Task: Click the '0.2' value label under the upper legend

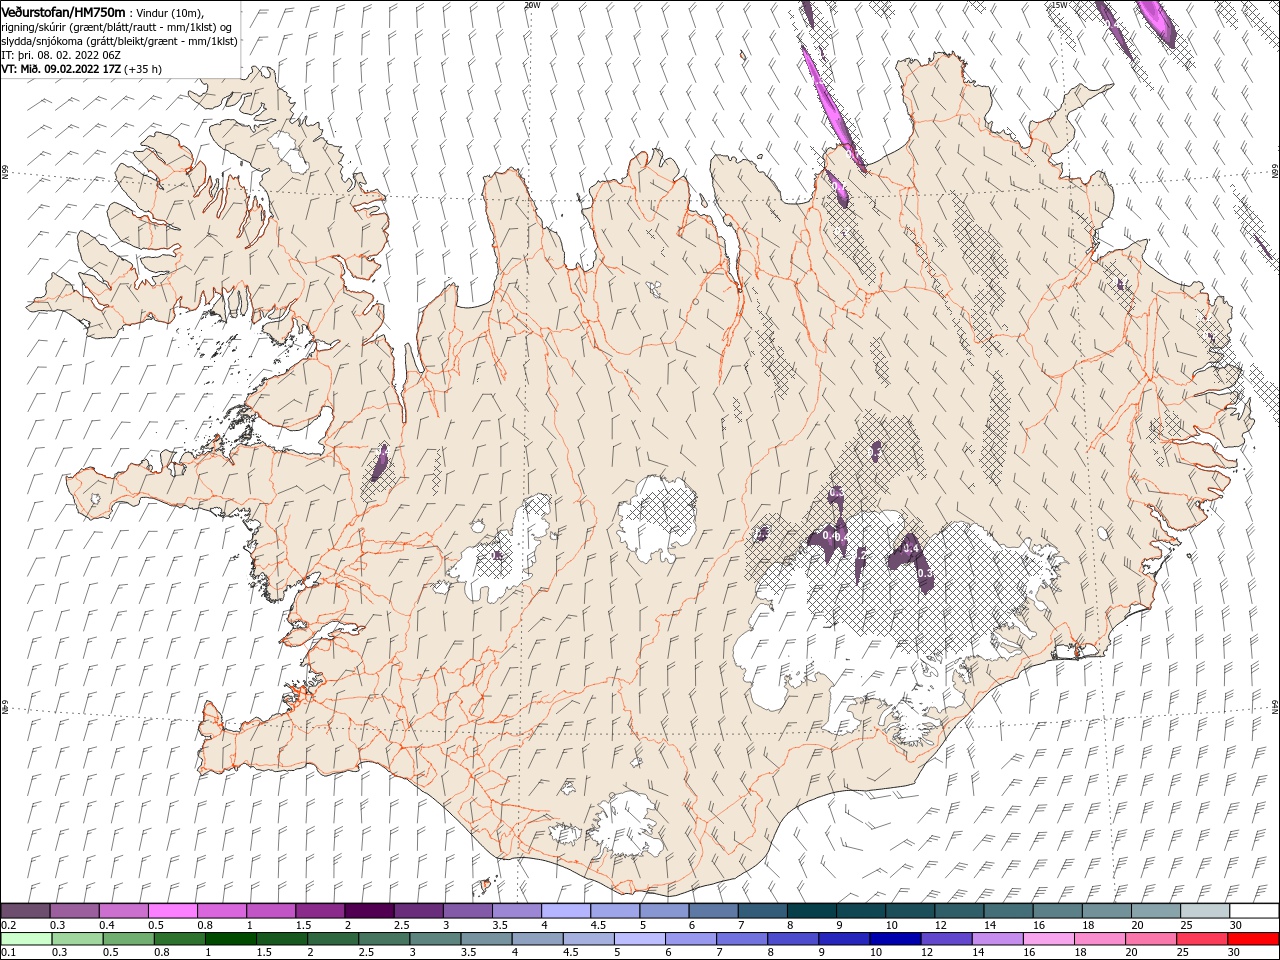Action: click(7, 925)
